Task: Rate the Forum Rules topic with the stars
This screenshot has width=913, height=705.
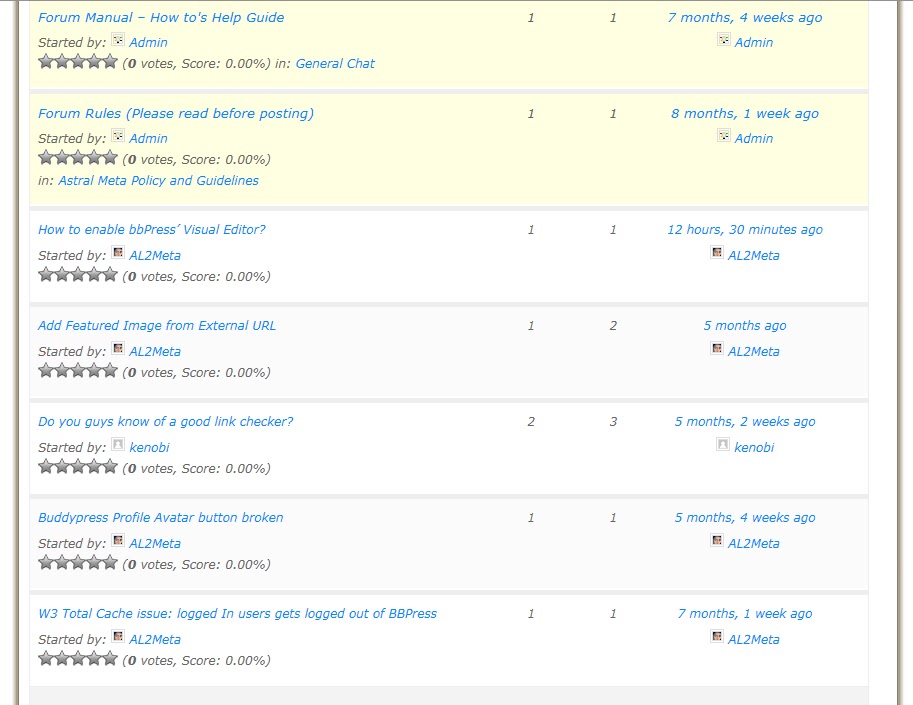Action: coord(78,157)
